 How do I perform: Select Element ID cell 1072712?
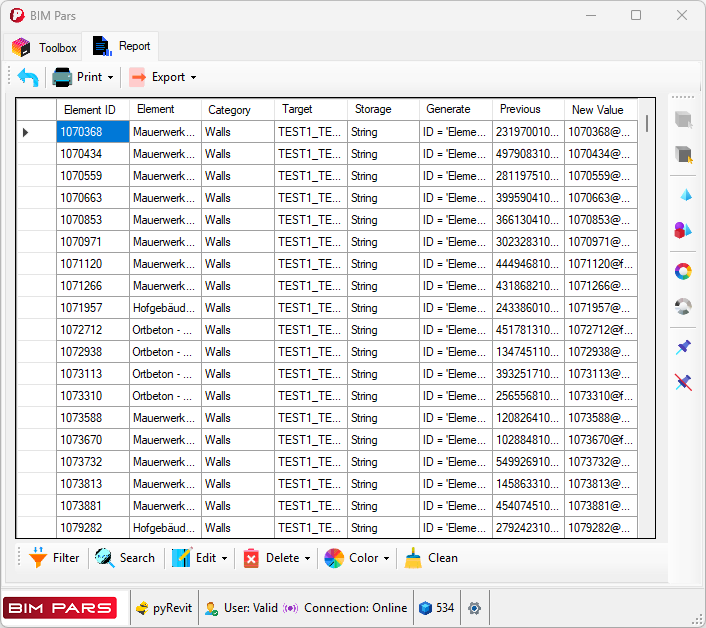coord(93,330)
